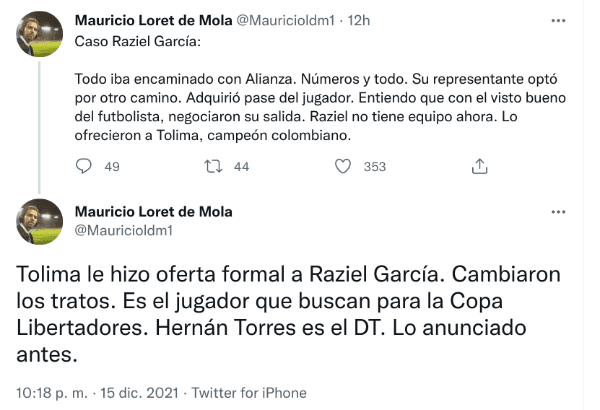Retweet the Caso Raziel García tweet
This screenshot has width=600, height=410.
pyautogui.click(x=212, y=167)
